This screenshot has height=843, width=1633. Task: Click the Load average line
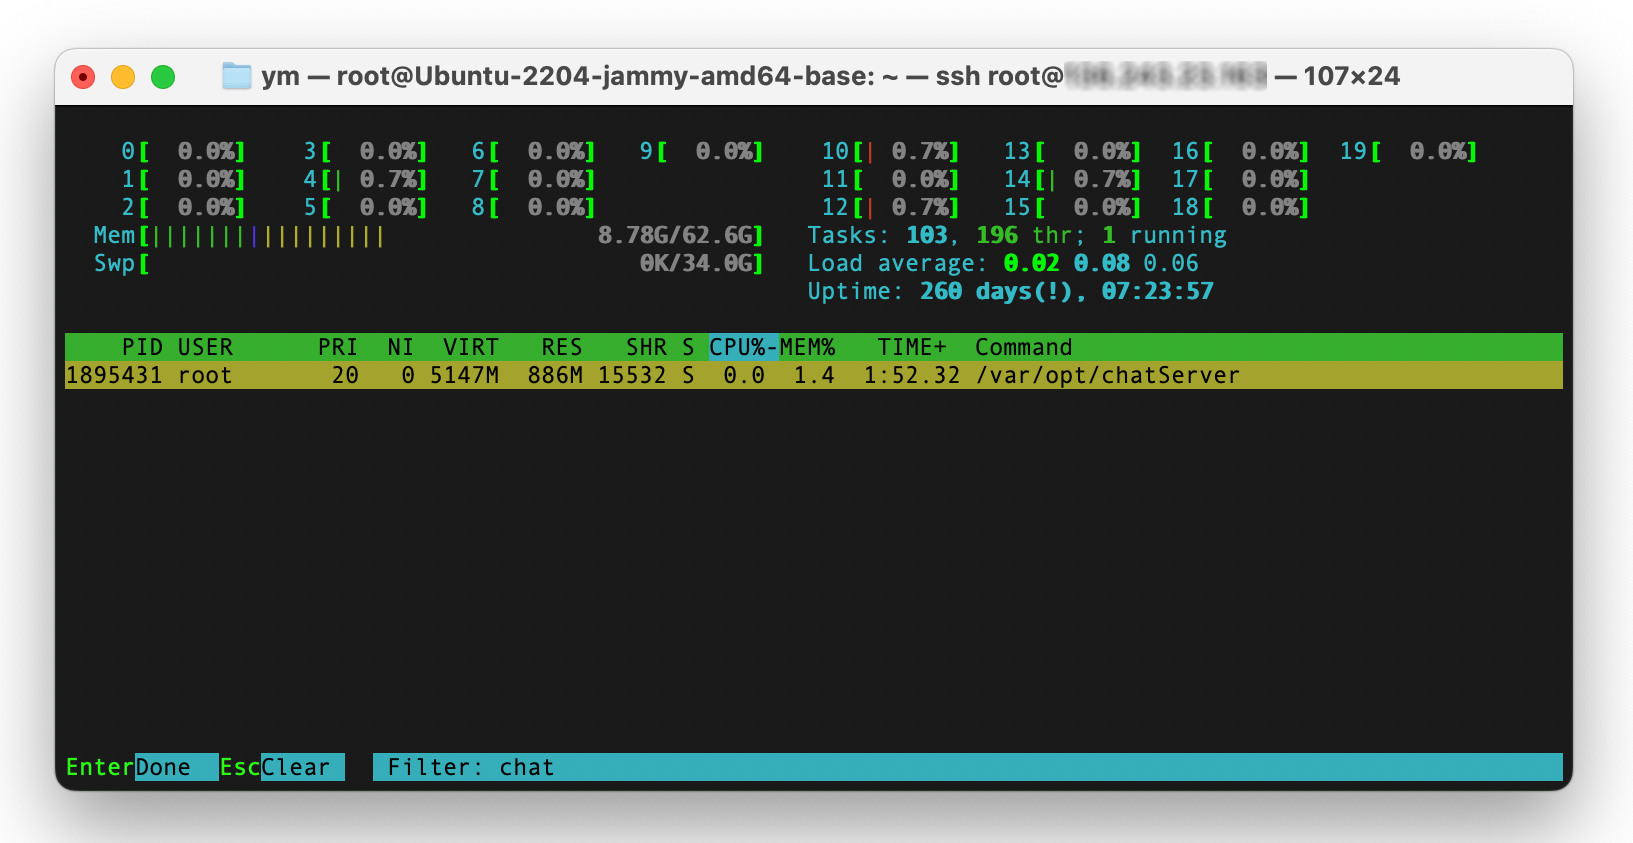click(x=1003, y=263)
